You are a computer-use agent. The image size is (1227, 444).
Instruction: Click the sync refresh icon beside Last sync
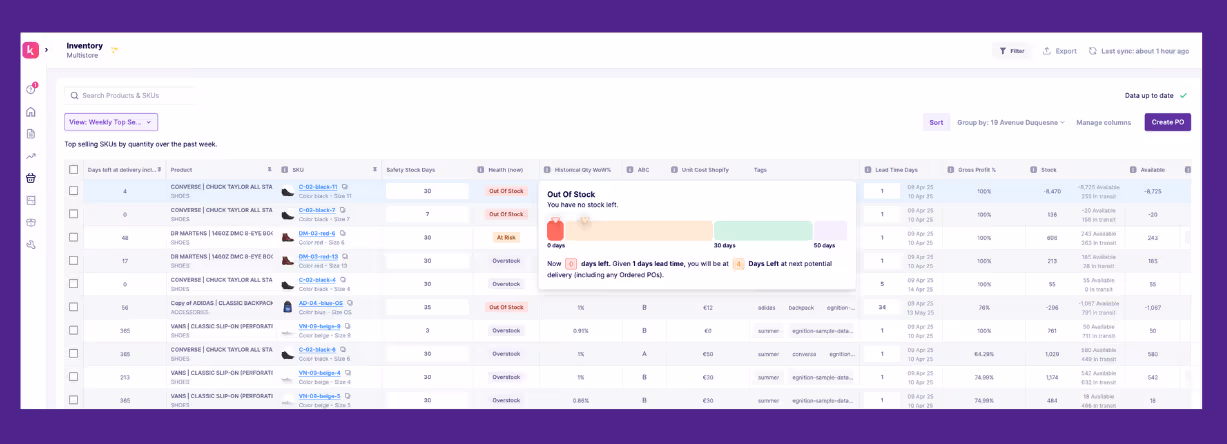point(1093,51)
